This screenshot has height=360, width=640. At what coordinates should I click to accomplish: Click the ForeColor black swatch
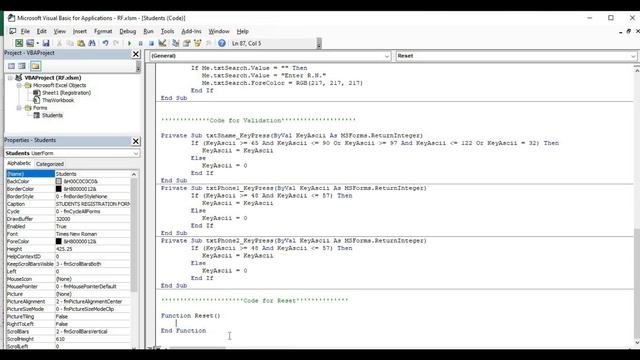59,241
